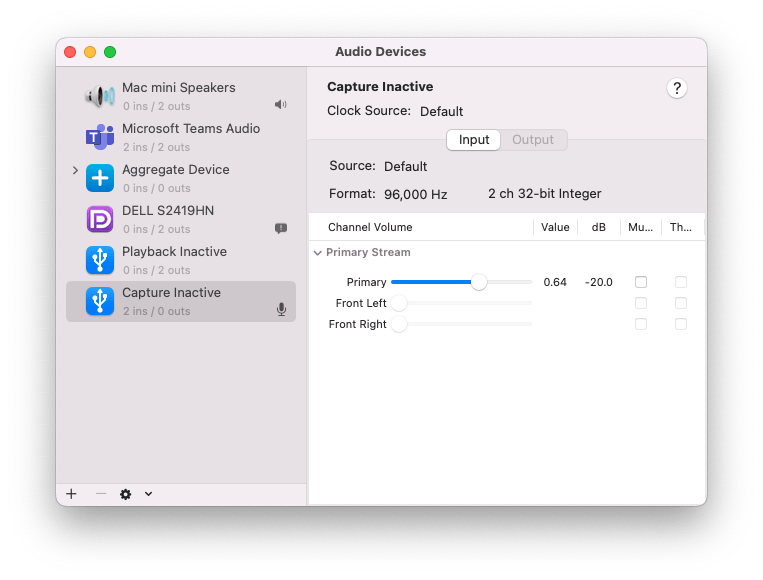Open the gear settings menu

click(126, 494)
